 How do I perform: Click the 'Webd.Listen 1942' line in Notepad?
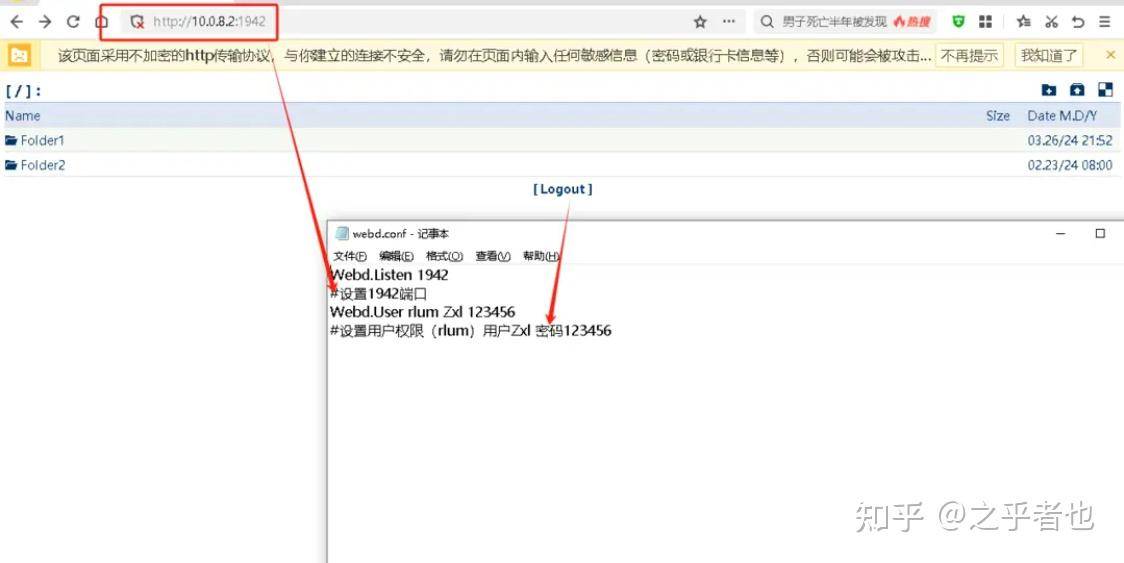click(389, 275)
